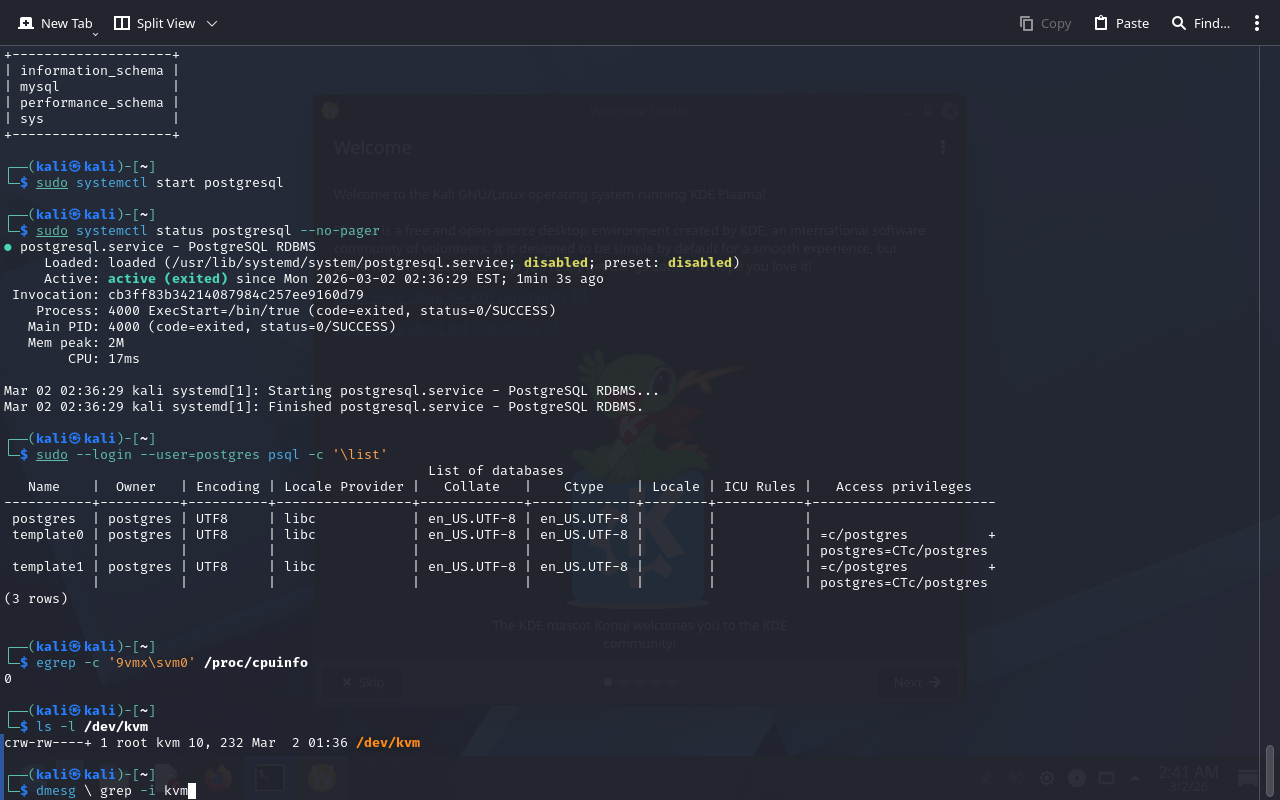Click /proc/cpuinfo in the egrep command
The image size is (1280, 800).
[256, 663]
